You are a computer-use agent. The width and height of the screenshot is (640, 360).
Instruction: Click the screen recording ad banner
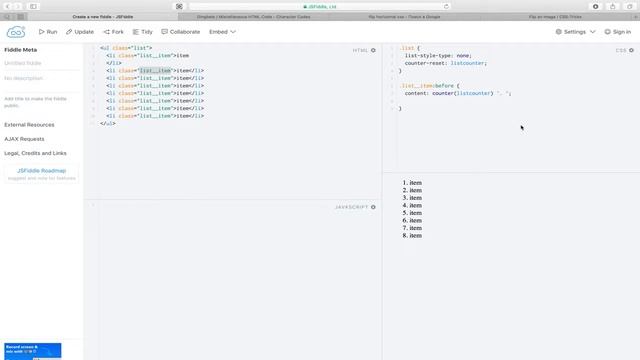pos(33,351)
